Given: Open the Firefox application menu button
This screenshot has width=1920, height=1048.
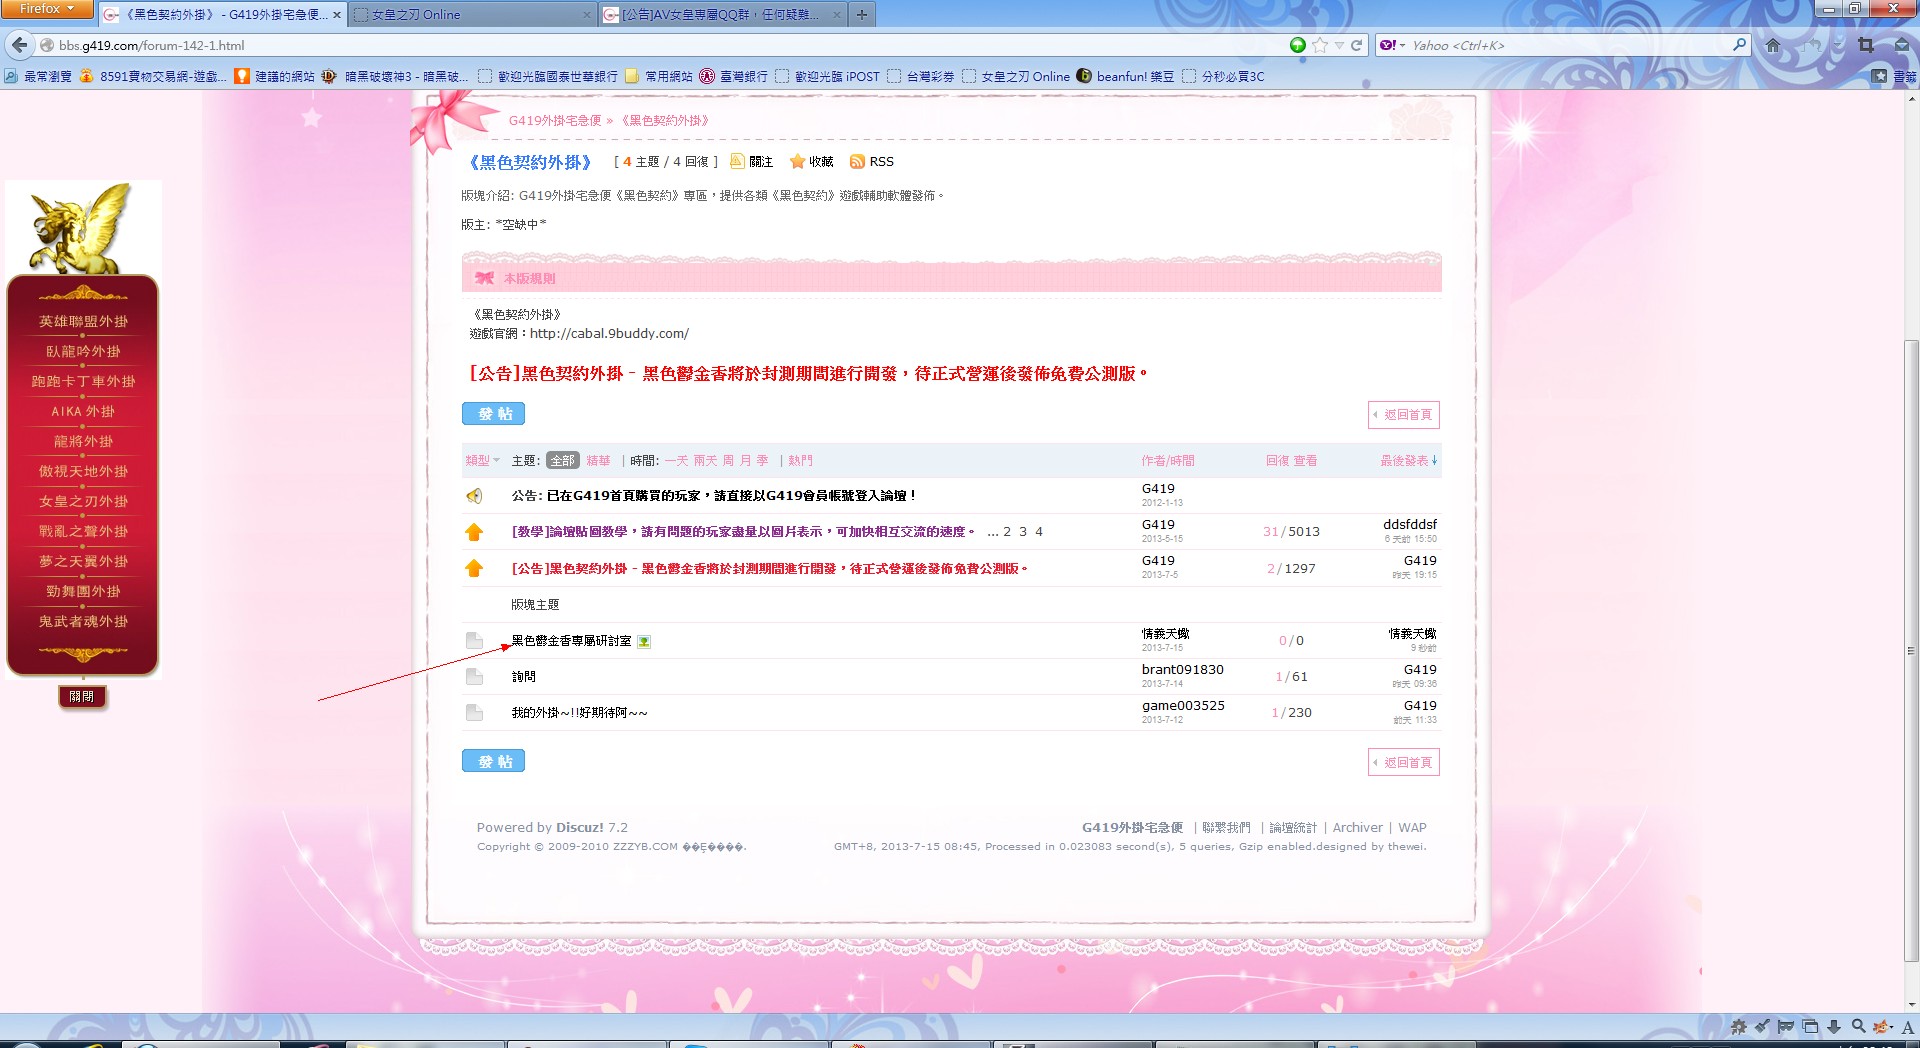Looking at the screenshot, I should click(x=47, y=9).
